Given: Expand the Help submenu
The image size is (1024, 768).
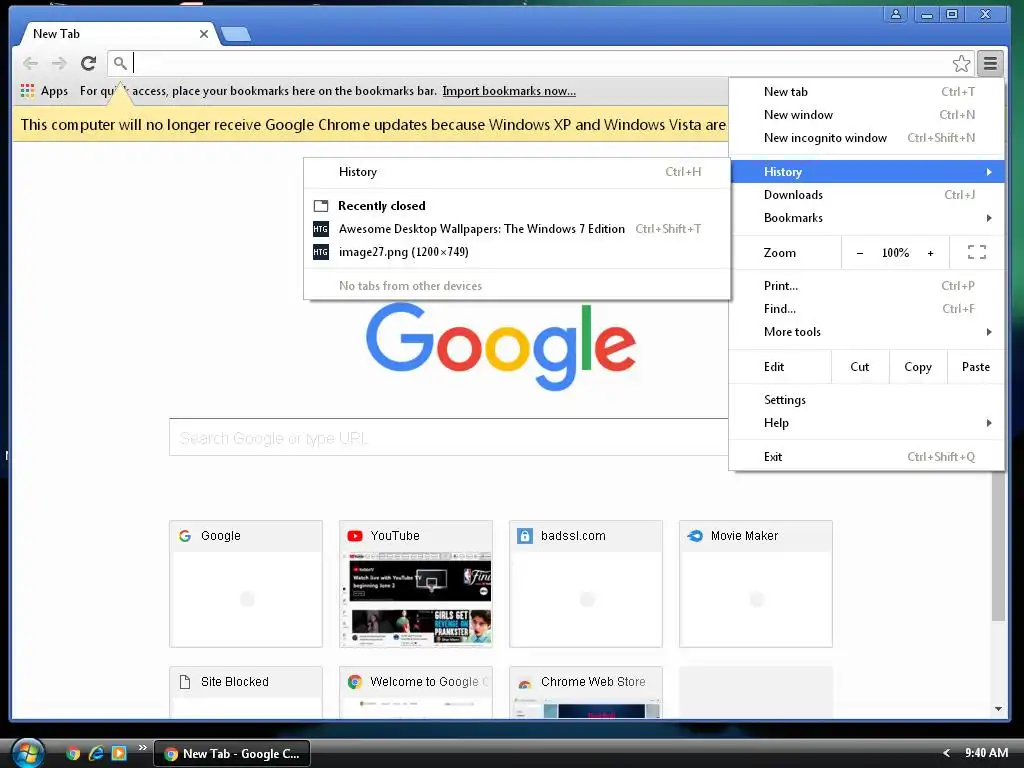Looking at the screenshot, I should (867, 423).
